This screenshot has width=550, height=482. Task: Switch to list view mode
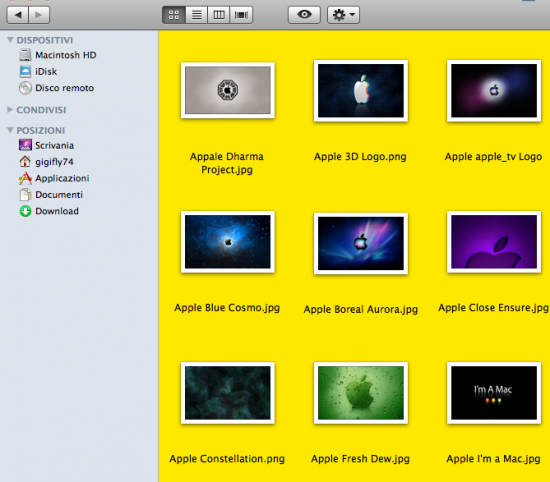pyautogui.click(x=196, y=15)
